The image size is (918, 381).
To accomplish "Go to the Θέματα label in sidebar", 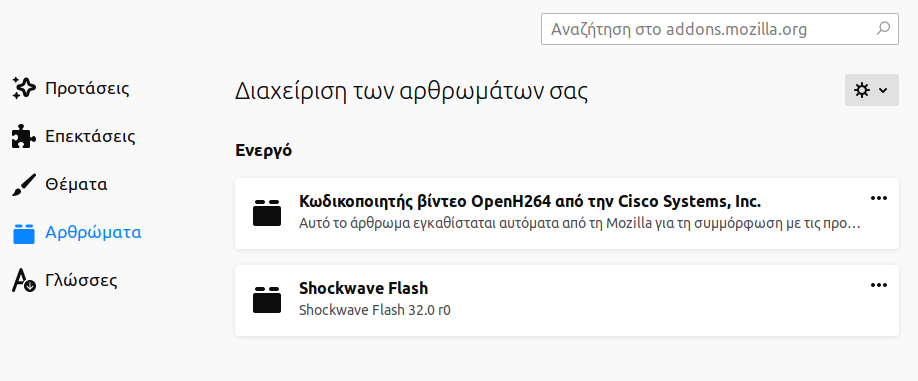I will point(76,185).
